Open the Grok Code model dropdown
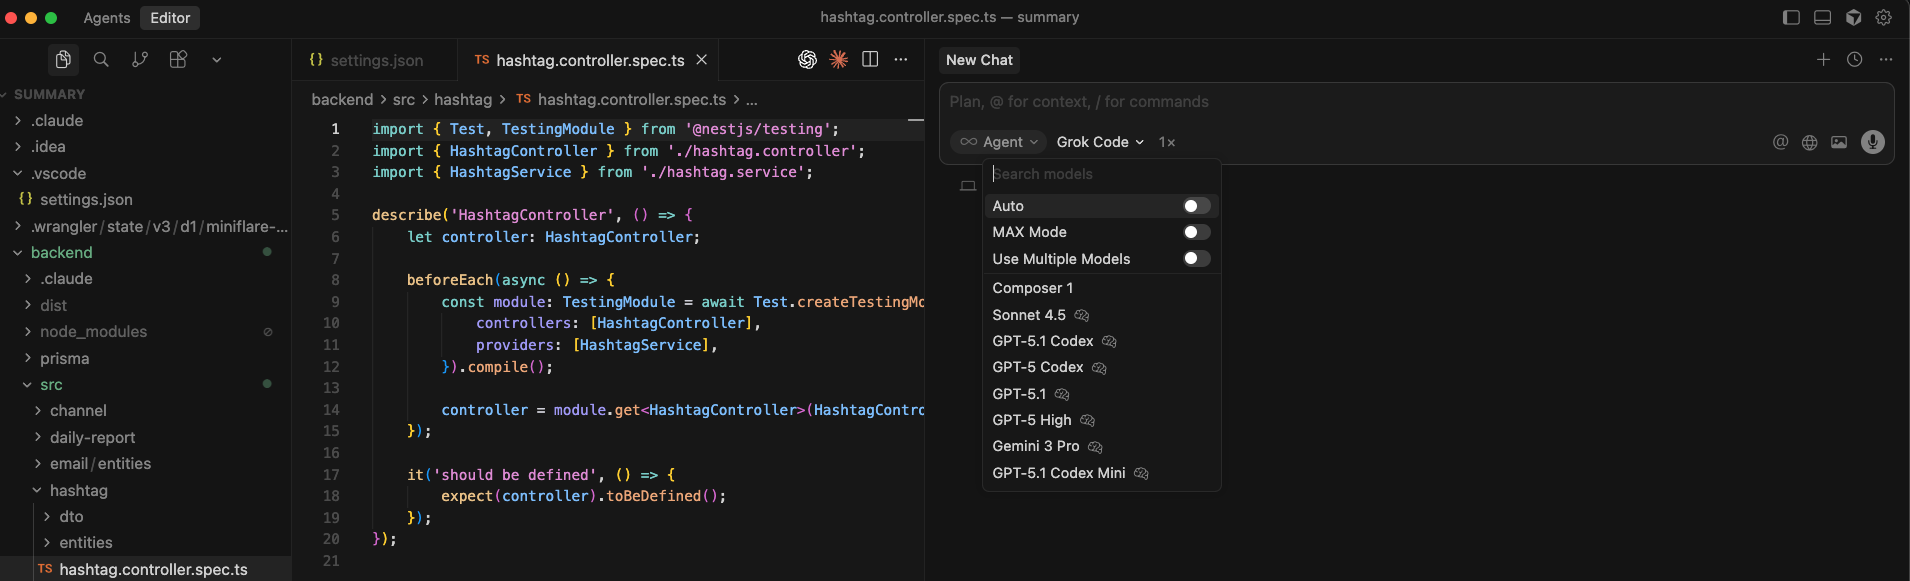The image size is (1910, 581). click(1100, 142)
